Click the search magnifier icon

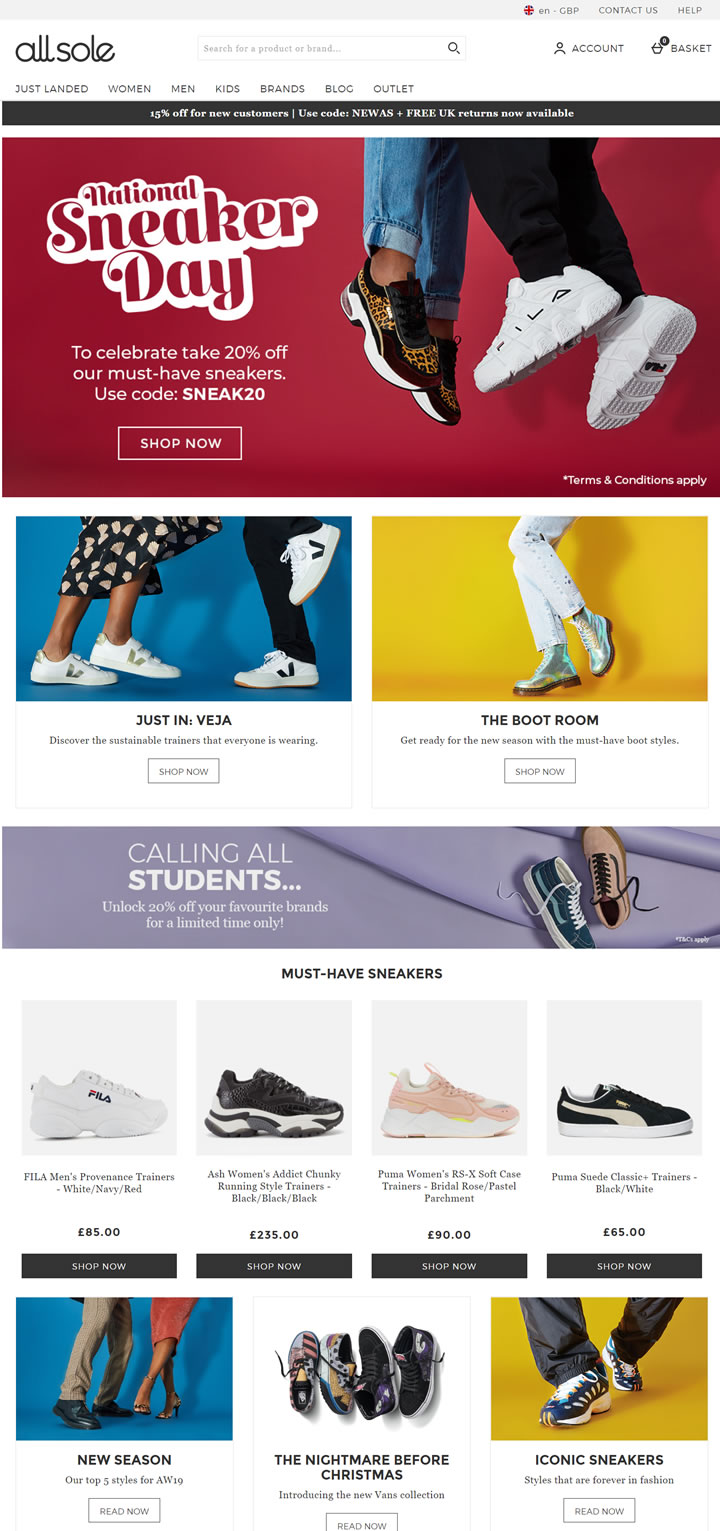(x=453, y=48)
